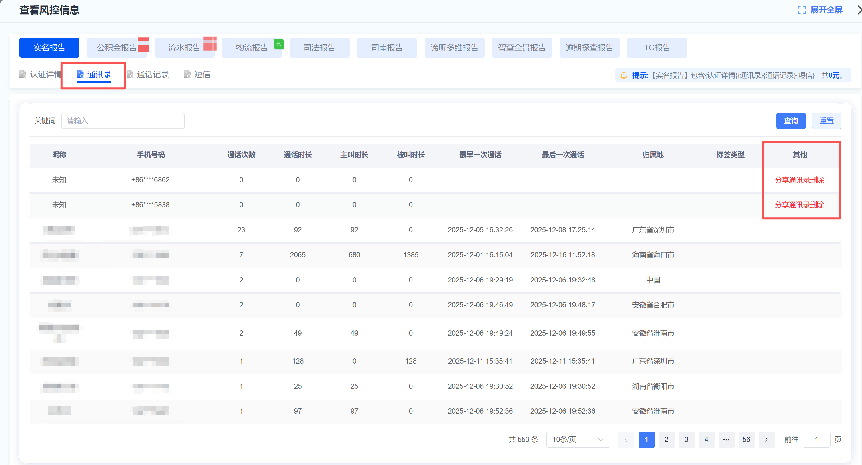Screen dimensions: 862x465
Task: Click the pagination ellipsis to skip pages
Action: click(x=726, y=439)
